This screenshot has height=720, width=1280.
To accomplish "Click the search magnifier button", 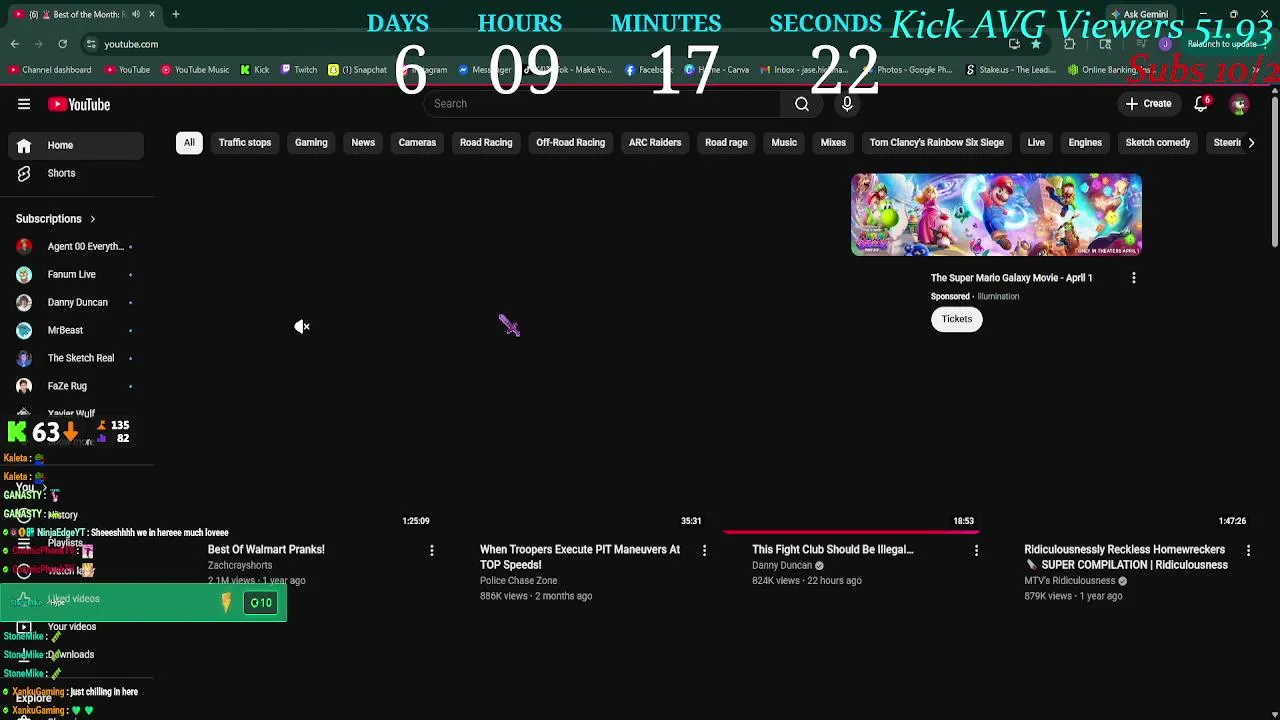I will point(802,104).
